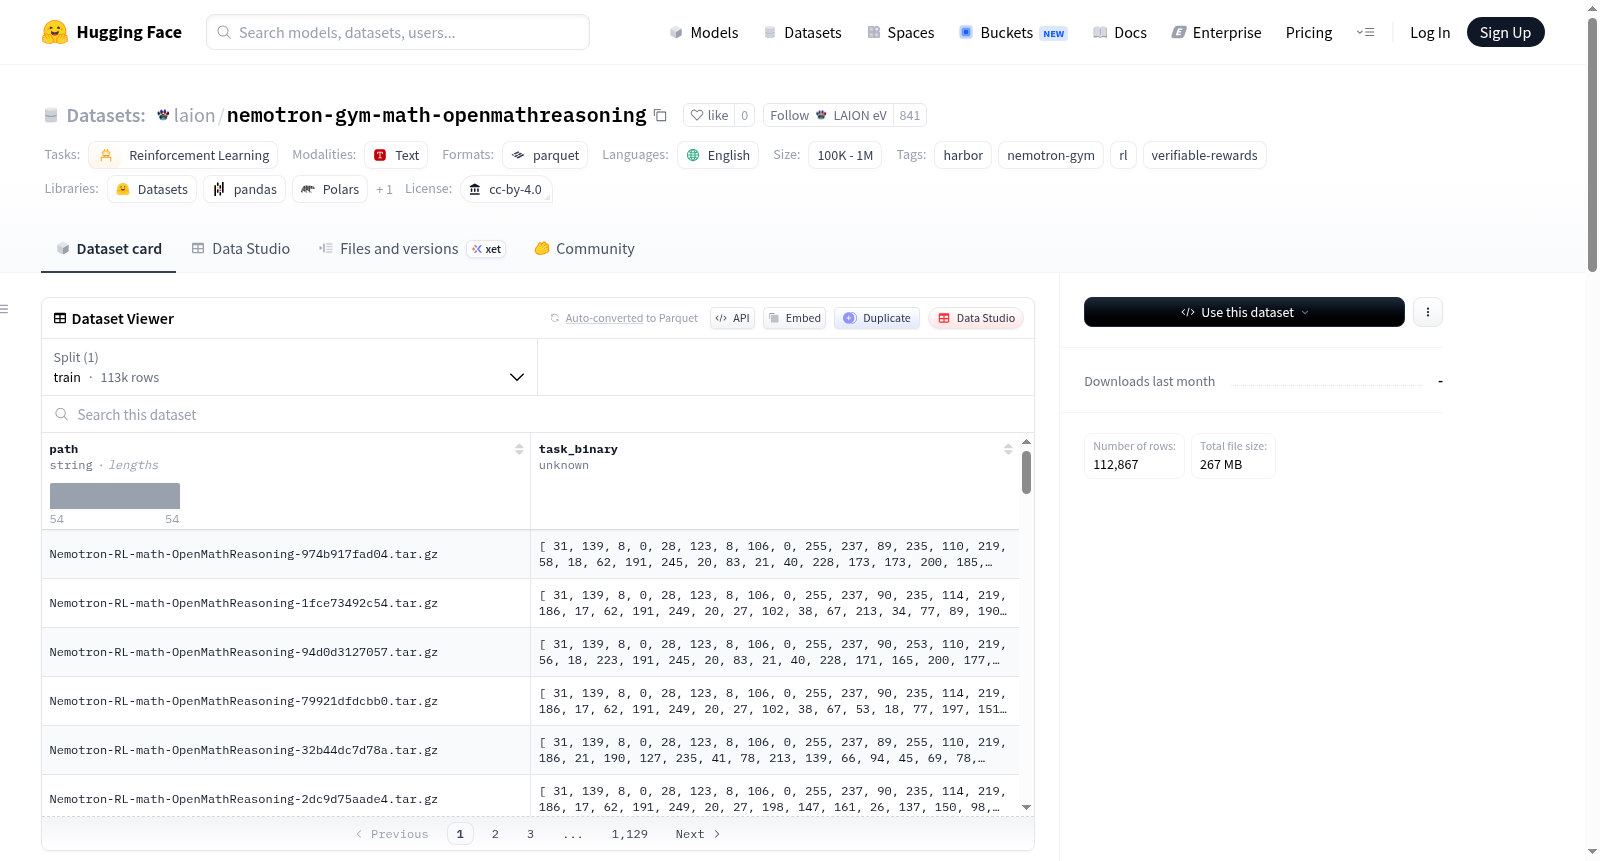This screenshot has width=1600, height=861.
Task: Click the search magnifier in dataset search
Action: point(62,414)
